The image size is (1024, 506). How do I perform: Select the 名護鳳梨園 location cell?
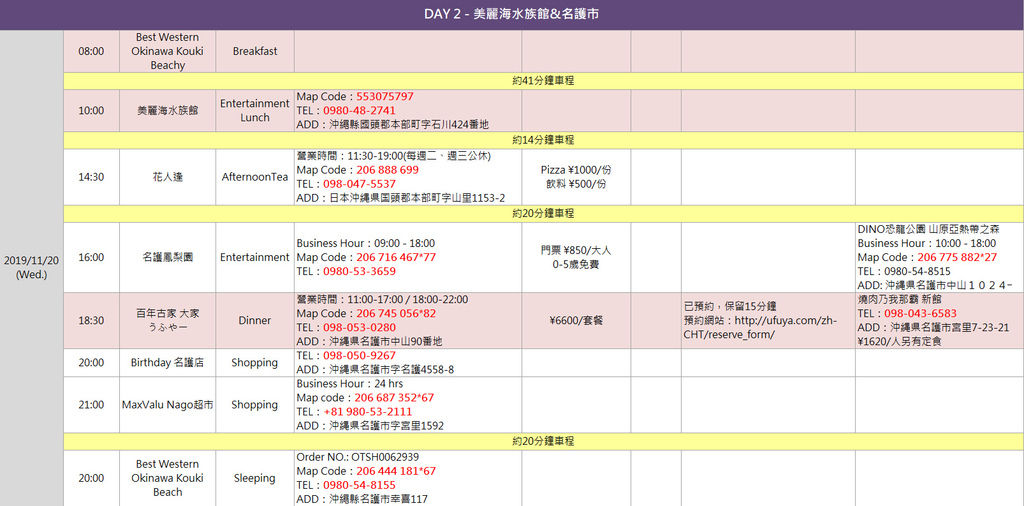click(x=167, y=257)
